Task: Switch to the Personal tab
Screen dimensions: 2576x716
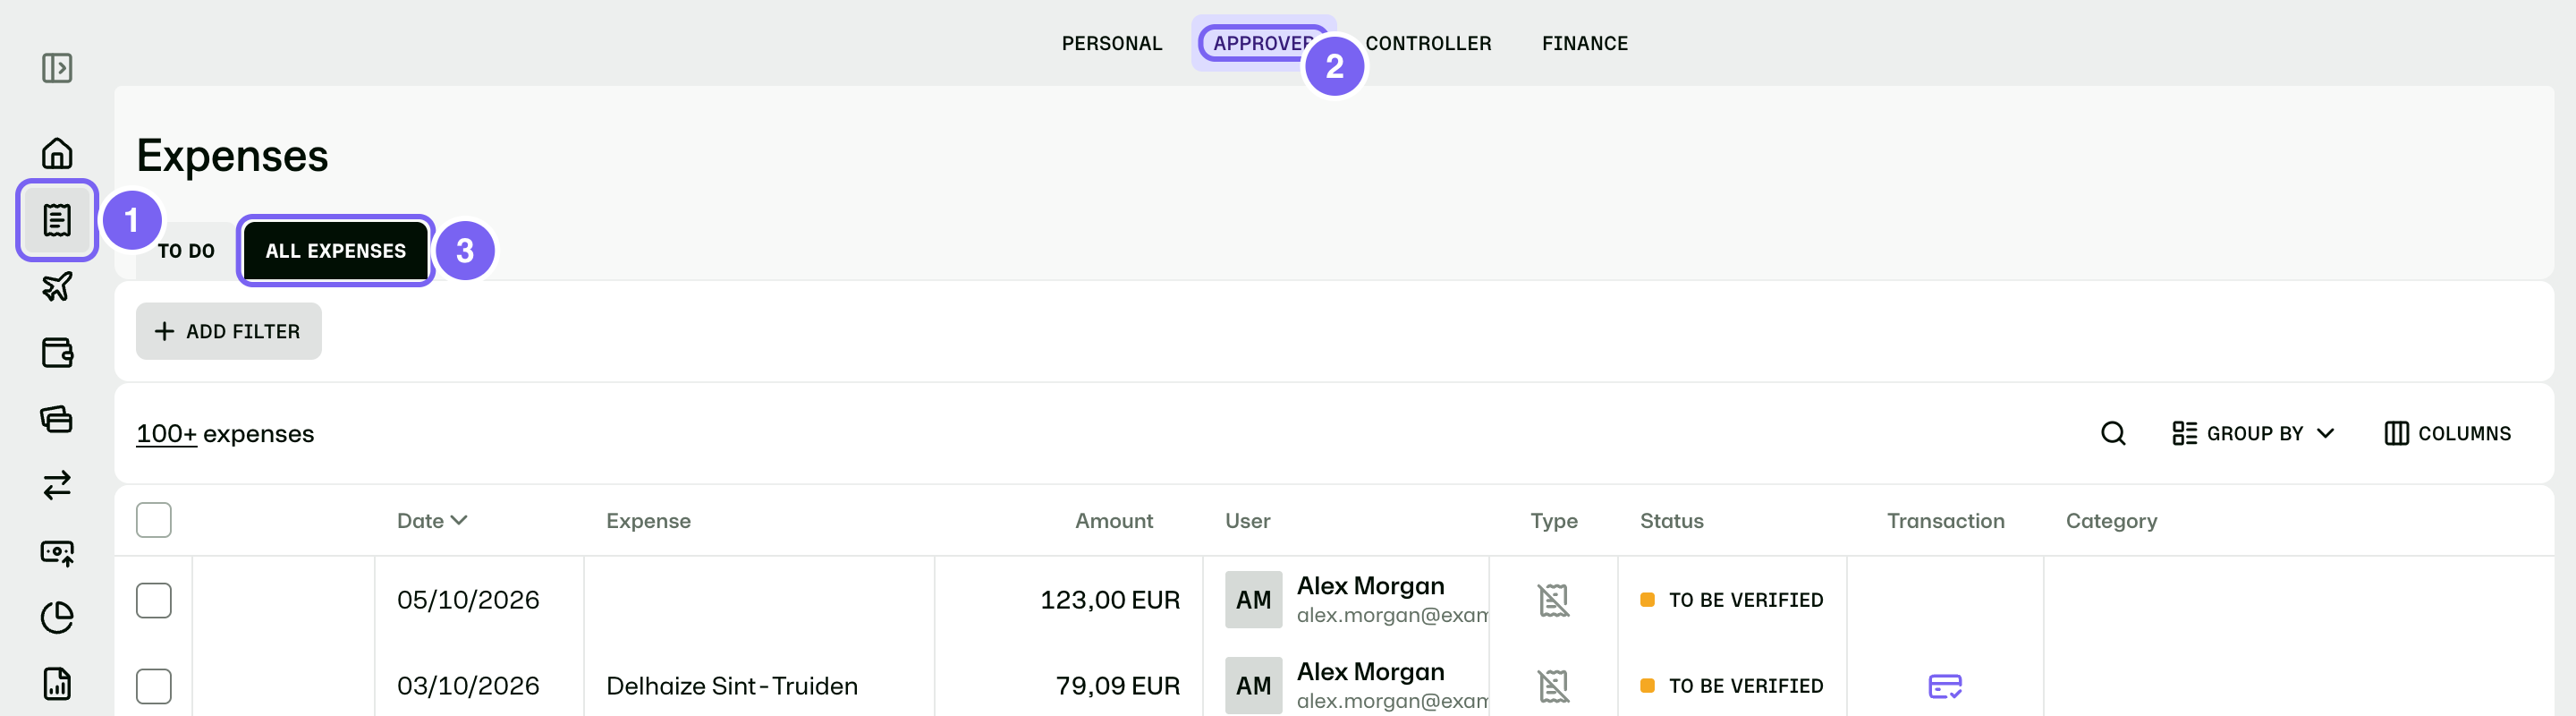Action: pos(1111,43)
